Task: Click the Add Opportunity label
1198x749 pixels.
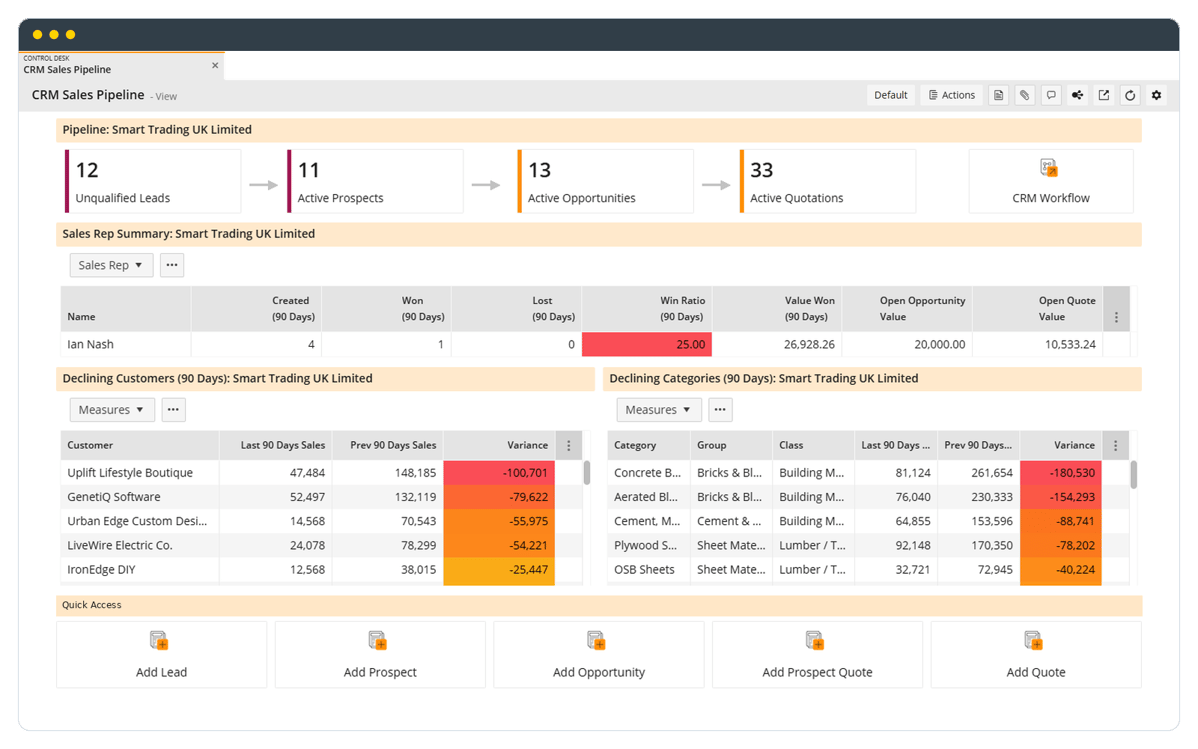Action: coord(599,673)
